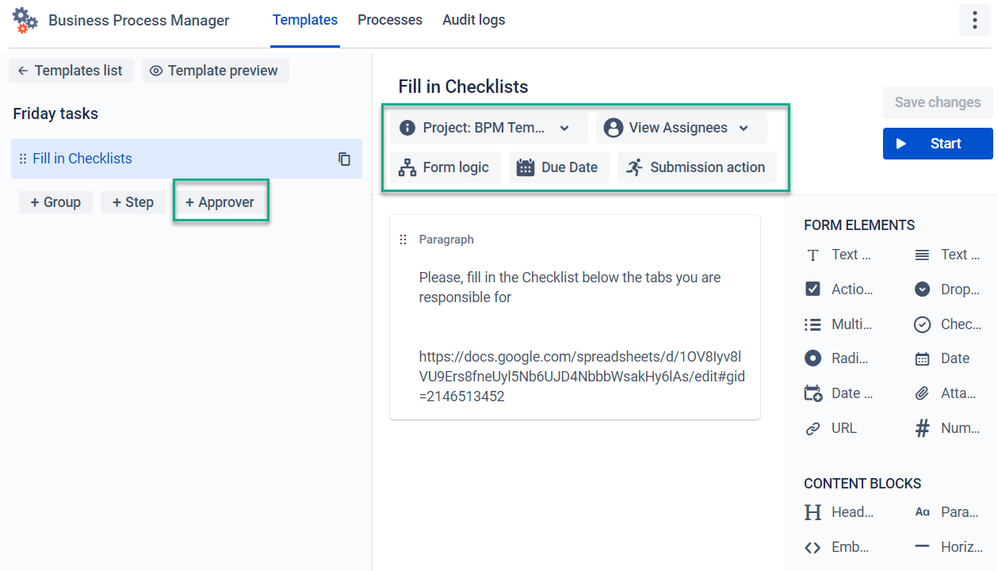Add the Radio button form element

click(x=837, y=358)
